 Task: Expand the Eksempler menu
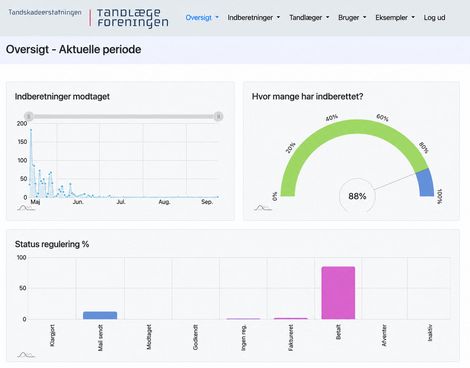[x=395, y=18]
